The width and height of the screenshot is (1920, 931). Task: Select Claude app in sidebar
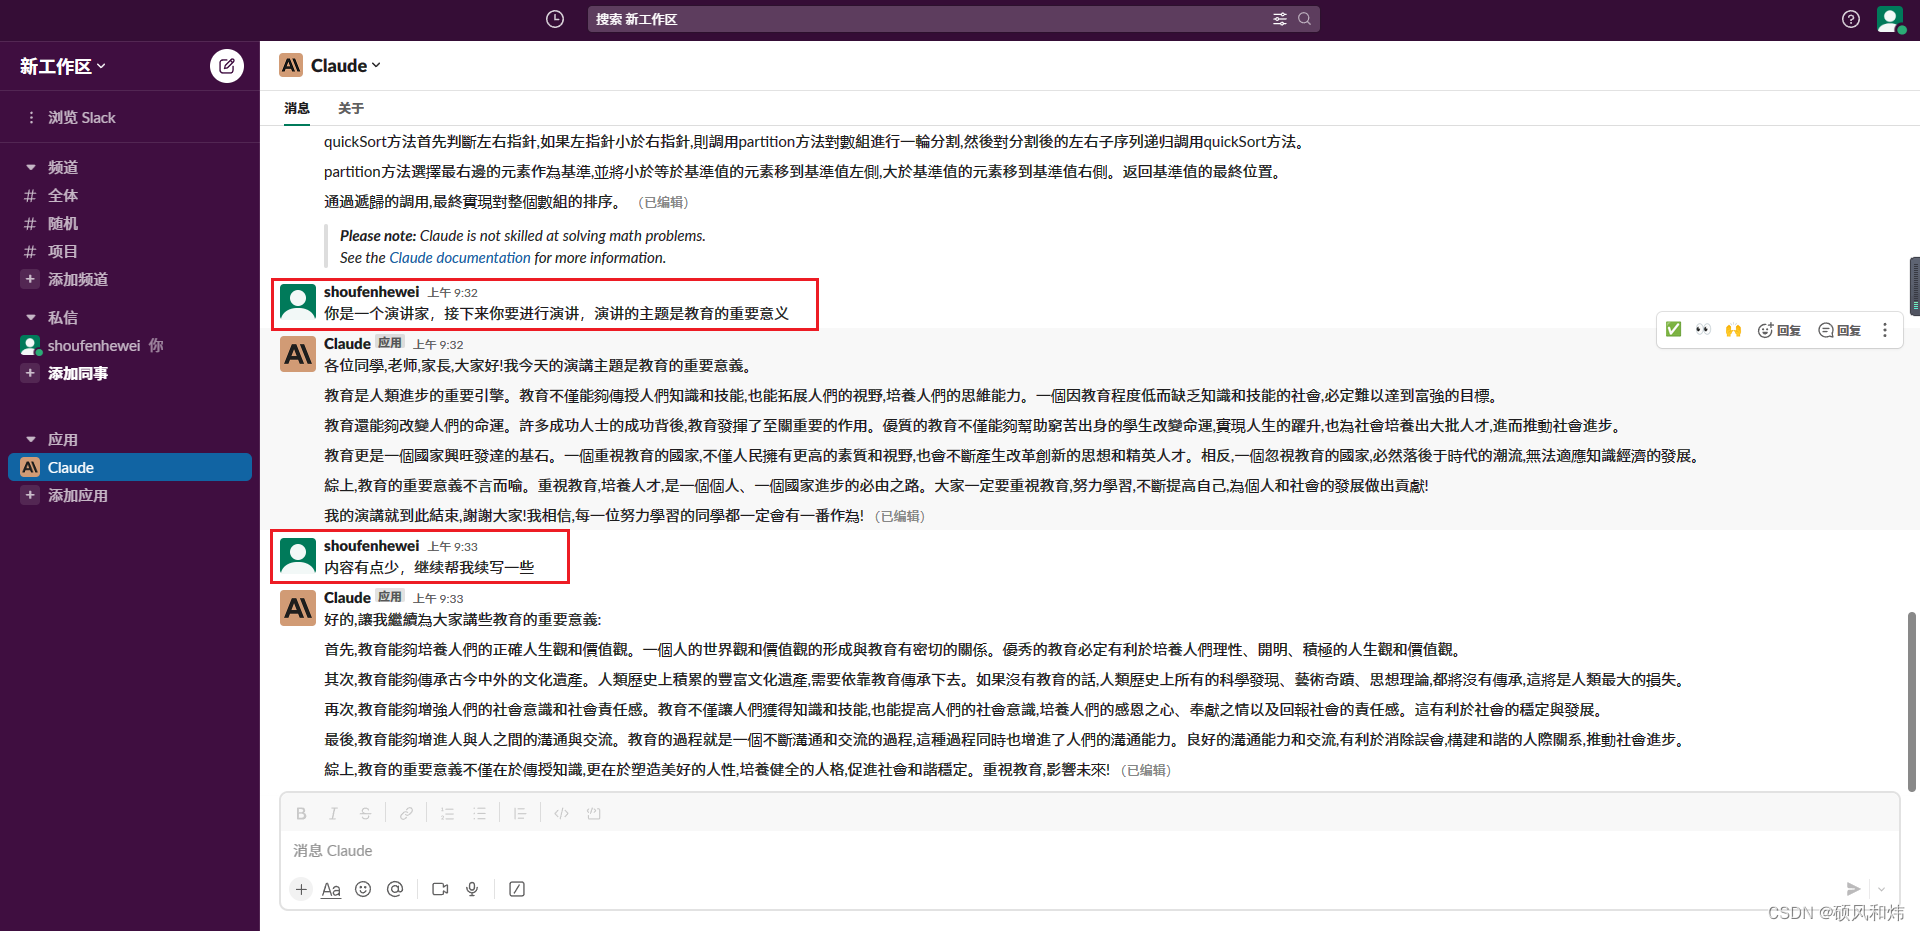coord(130,467)
